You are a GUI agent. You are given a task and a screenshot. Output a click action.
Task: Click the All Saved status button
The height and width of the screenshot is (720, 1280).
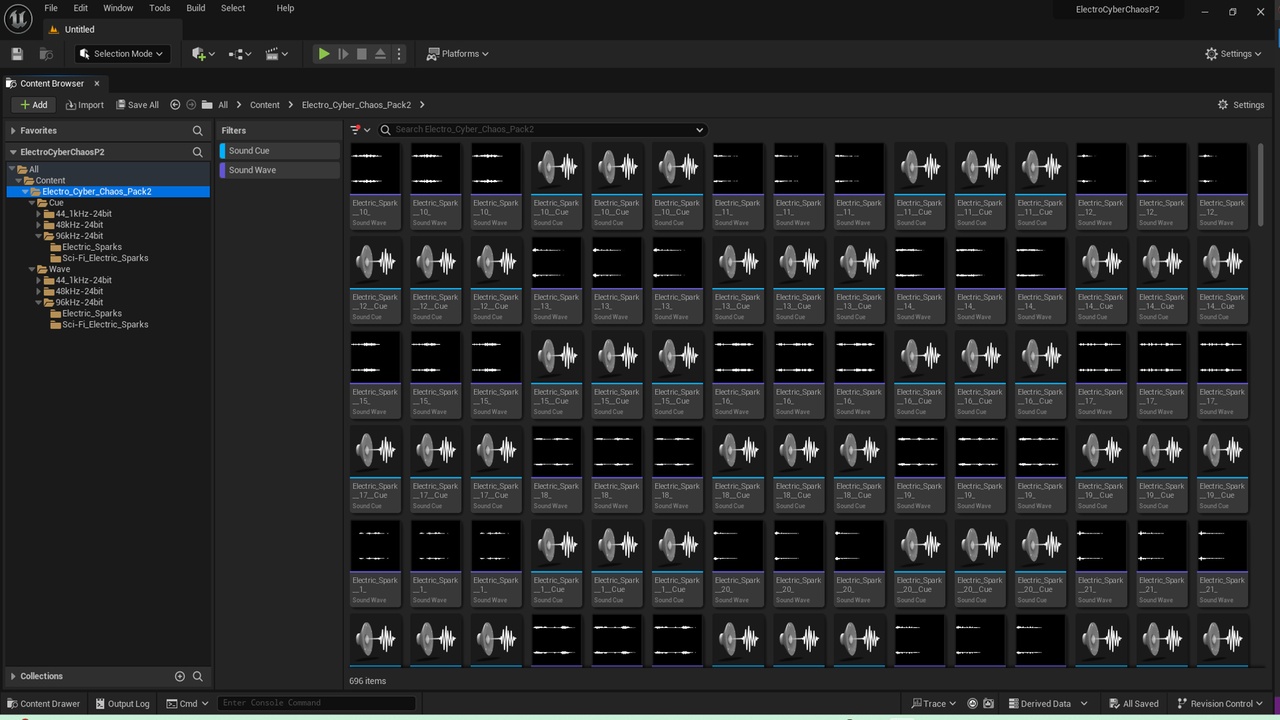pos(1133,703)
